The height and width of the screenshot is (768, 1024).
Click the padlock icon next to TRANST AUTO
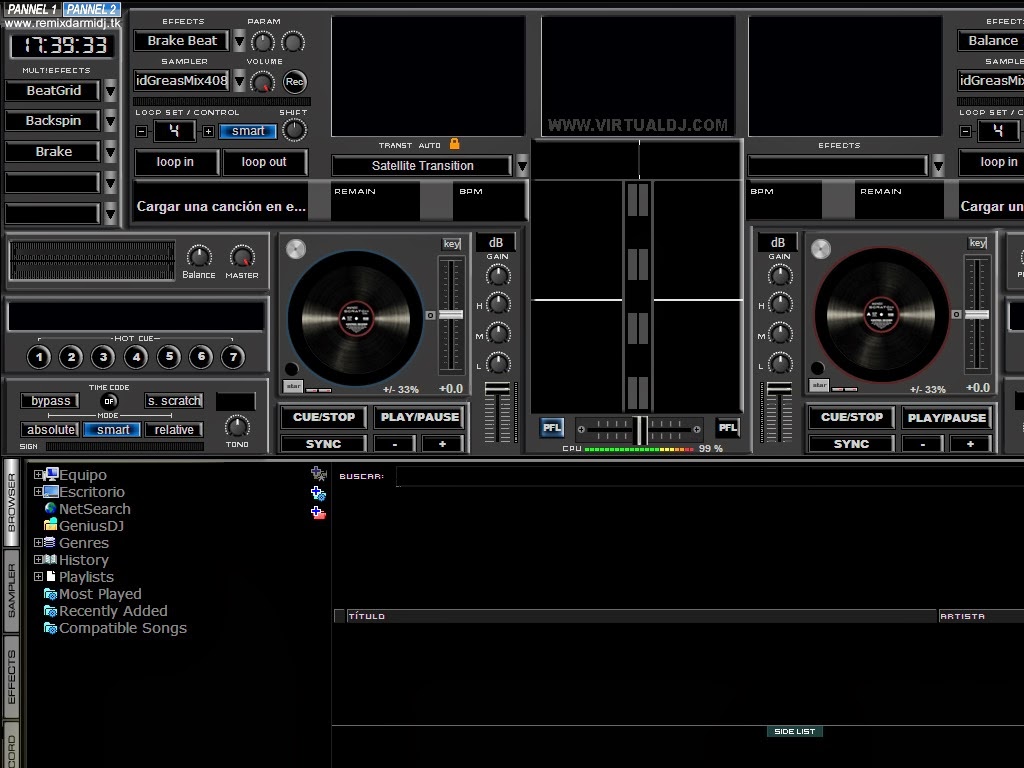point(455,145)
